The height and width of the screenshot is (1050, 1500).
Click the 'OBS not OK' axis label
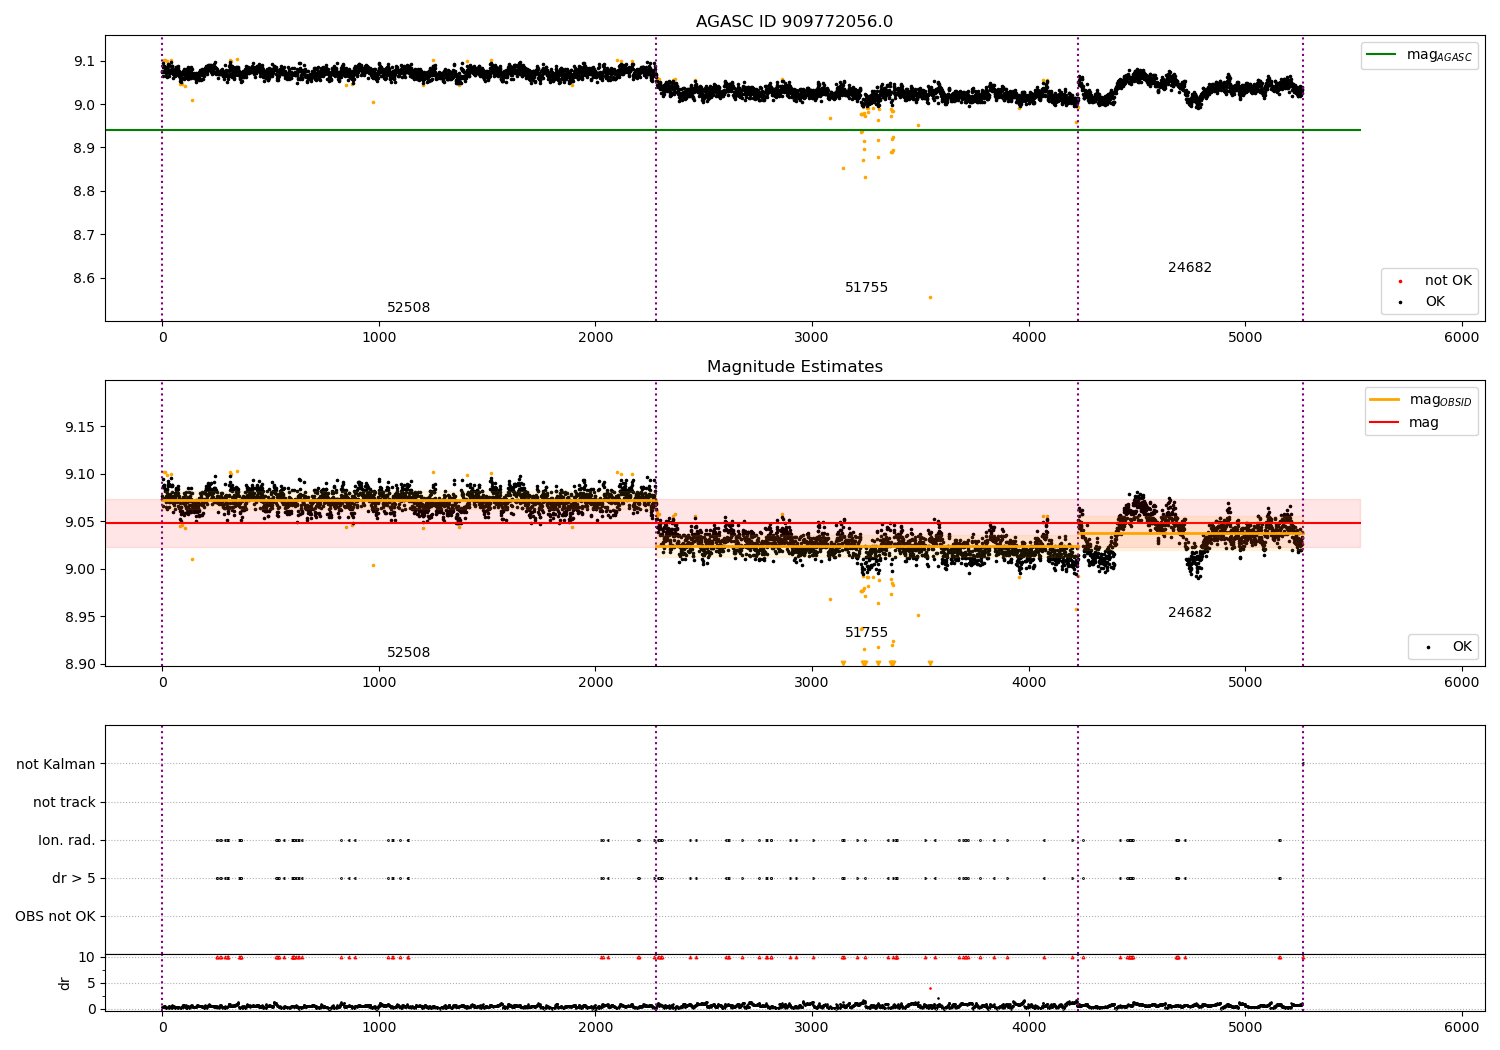pyautogui.click(x=55, y=917)
